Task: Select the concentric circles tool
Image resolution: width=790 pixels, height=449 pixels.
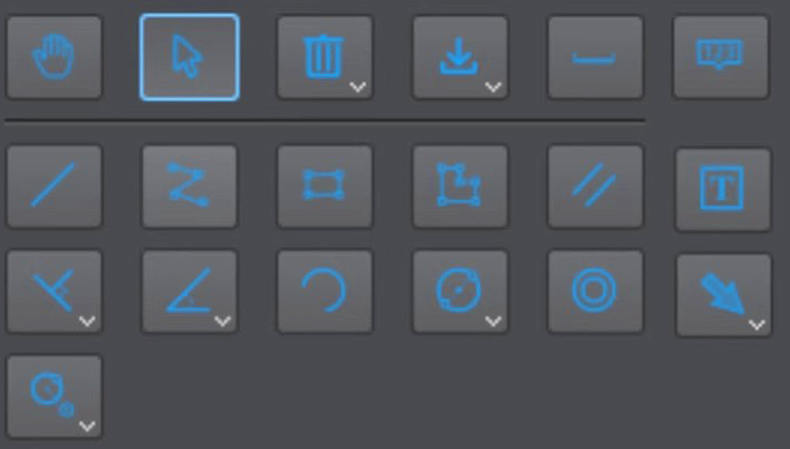Action: pos(595,291)
